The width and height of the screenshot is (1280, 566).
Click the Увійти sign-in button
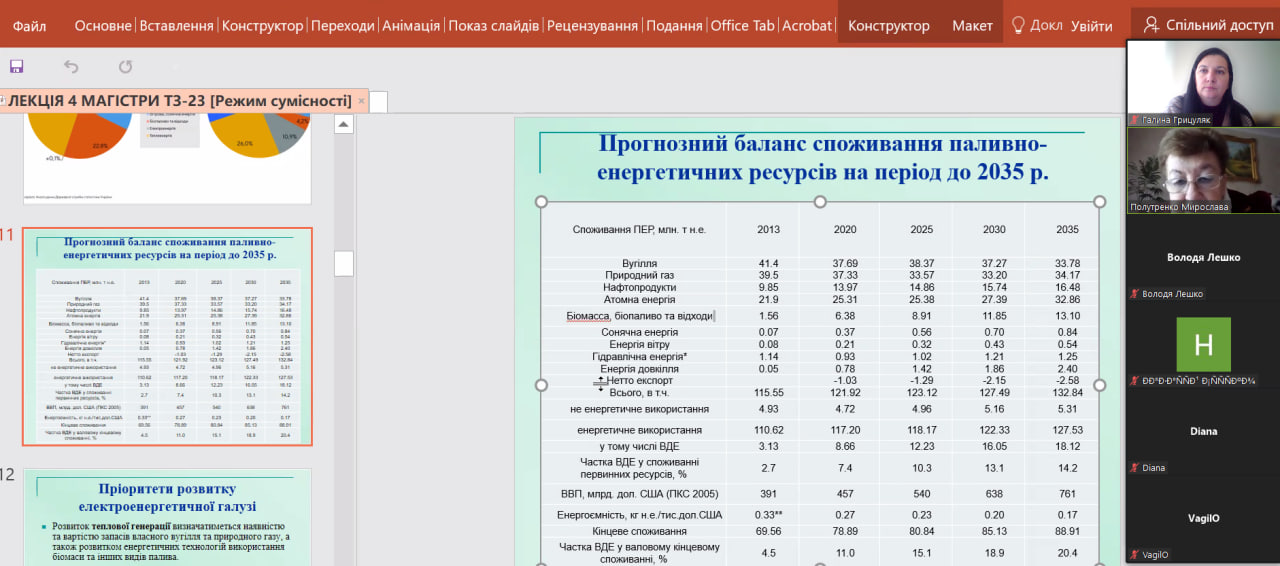[1091, 26]
